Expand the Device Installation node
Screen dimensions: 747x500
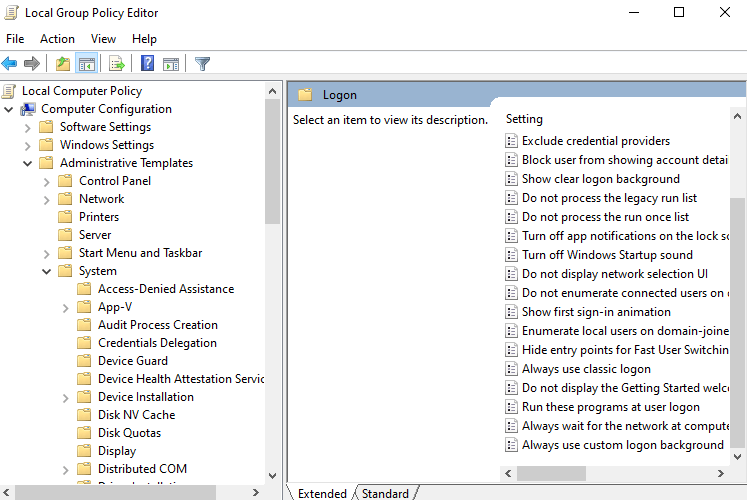coord(66,399)
